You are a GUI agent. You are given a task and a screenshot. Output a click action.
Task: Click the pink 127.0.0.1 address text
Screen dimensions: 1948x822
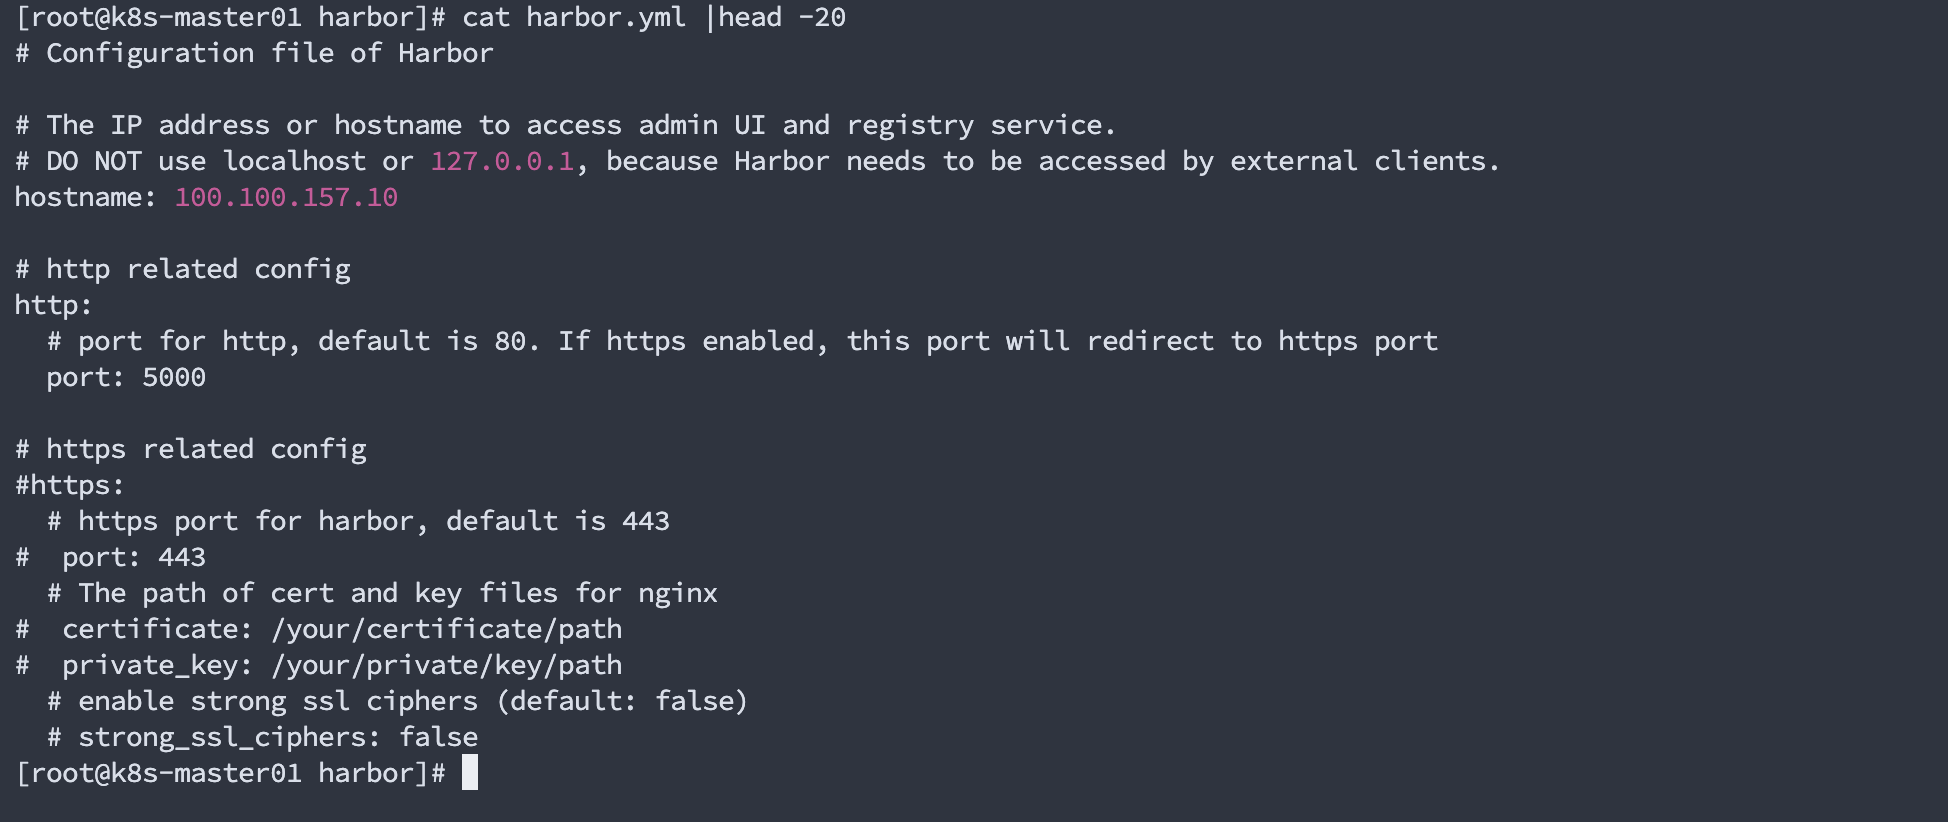point(502,161)
